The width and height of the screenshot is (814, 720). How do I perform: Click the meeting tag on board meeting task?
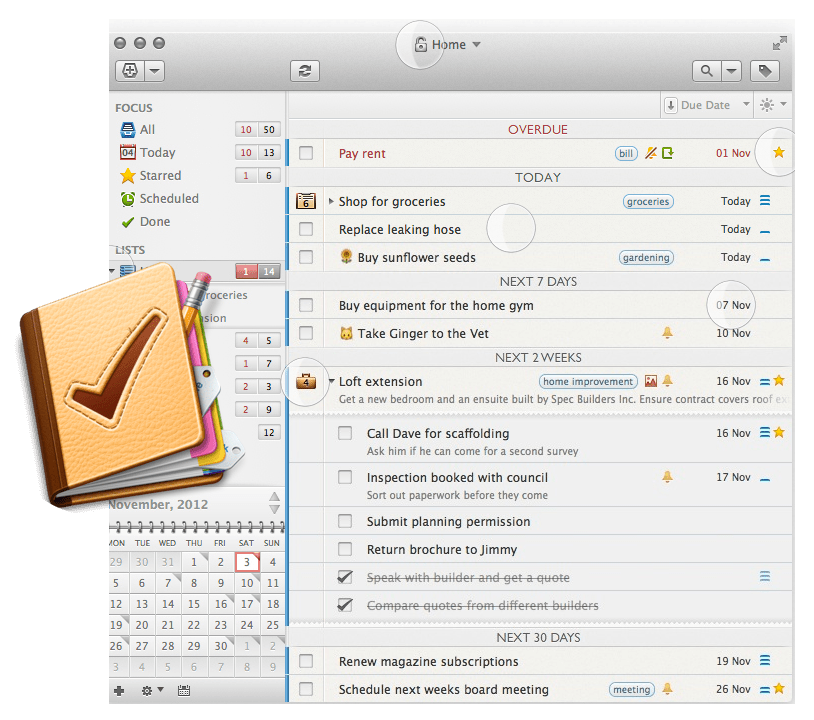(x=632, y=689)
